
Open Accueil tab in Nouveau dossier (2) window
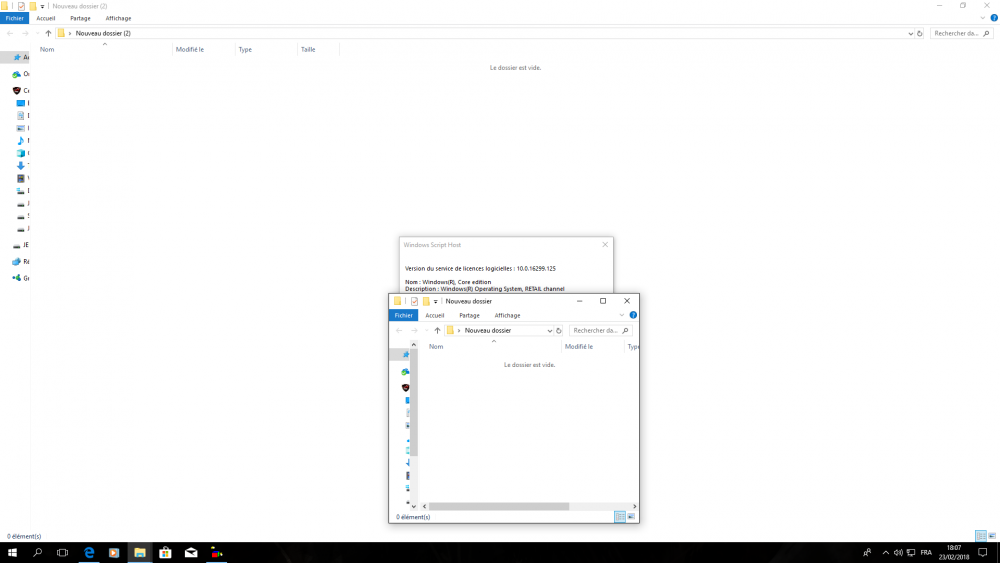pos(45,18)
